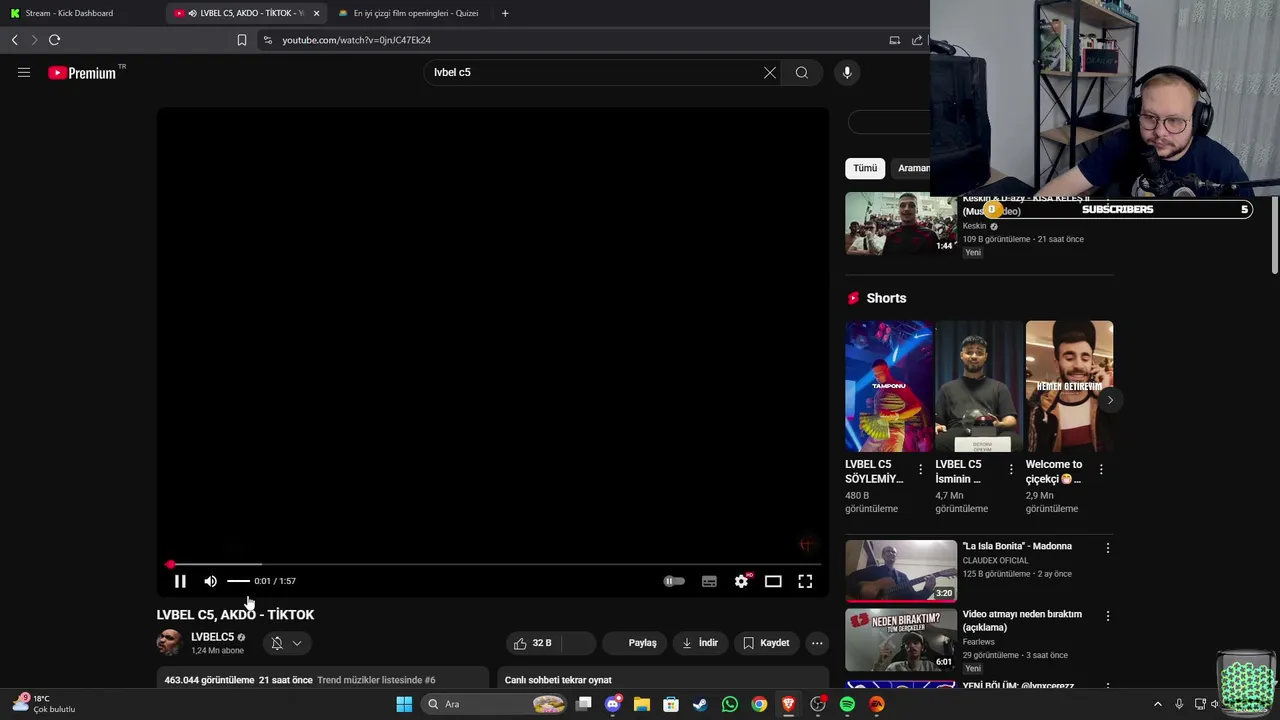1280x720 pixels.
Task: Open Keskin Kısa Keleş video thumbnail
Action: click(900, 224)
